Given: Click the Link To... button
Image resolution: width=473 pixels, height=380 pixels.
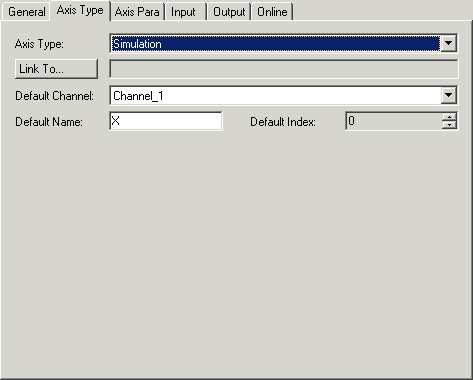Looking at the screenshot, I should (x=56, y=69).
